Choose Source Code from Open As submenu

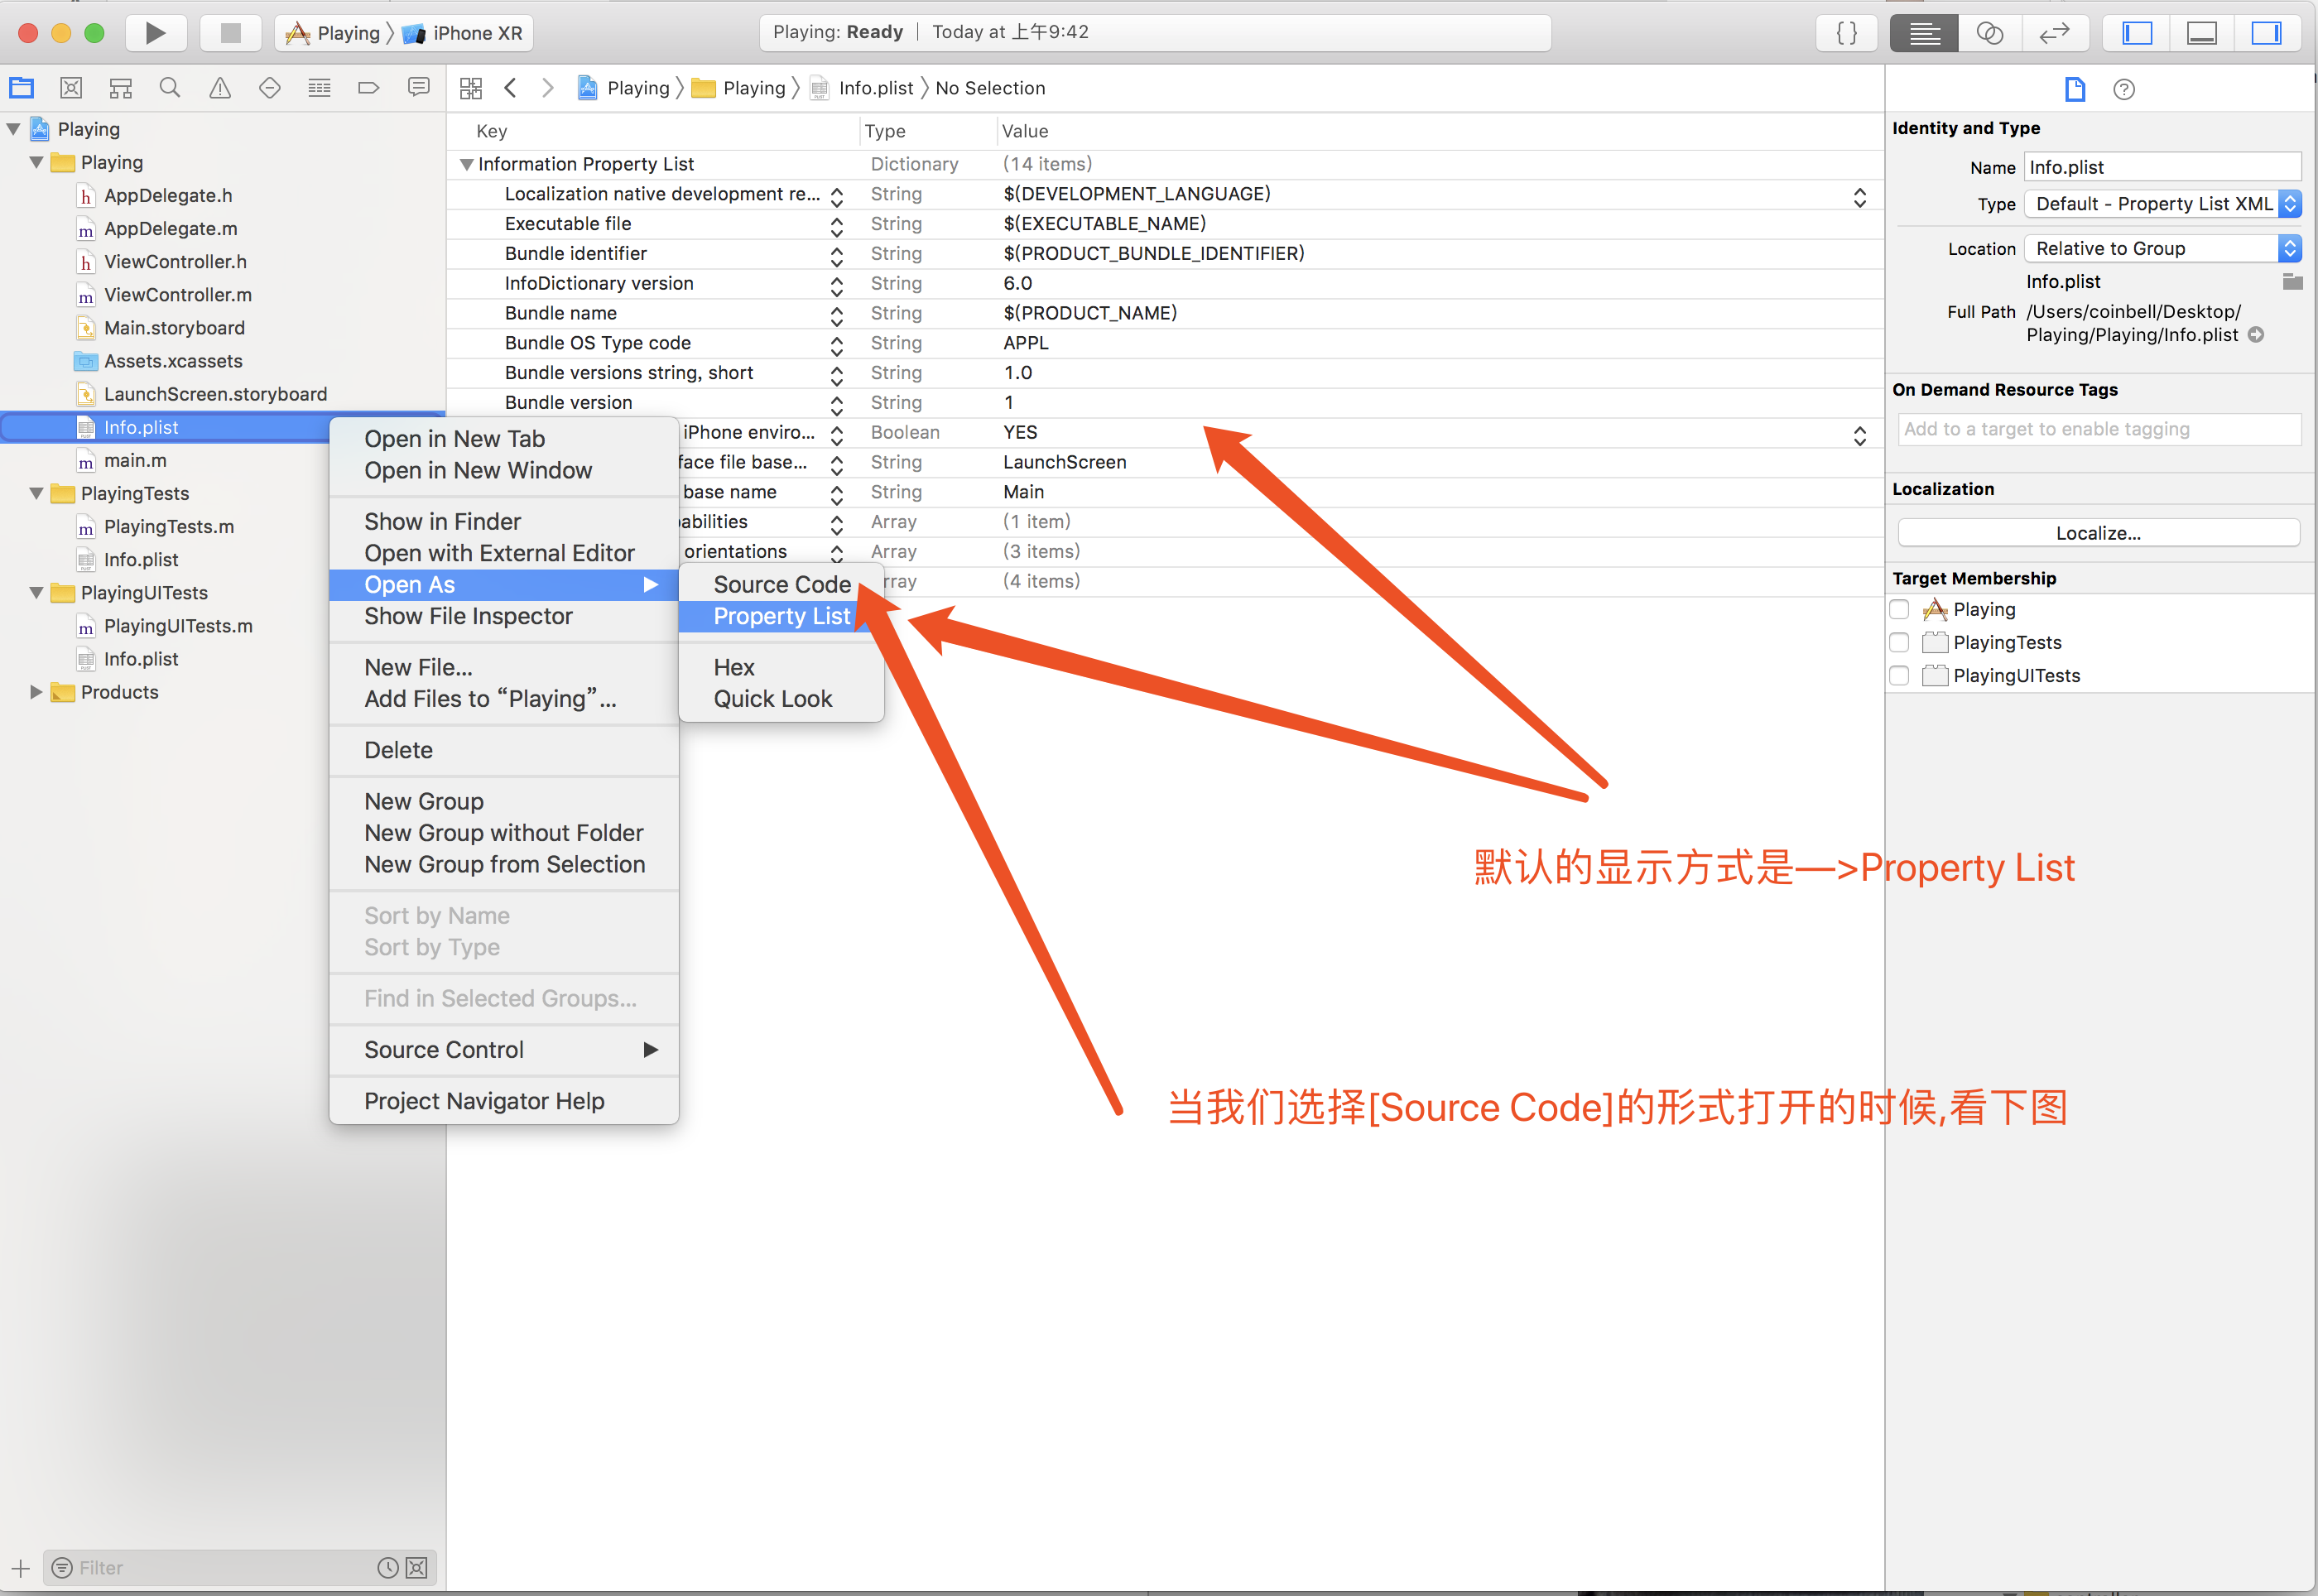(781, 584)
